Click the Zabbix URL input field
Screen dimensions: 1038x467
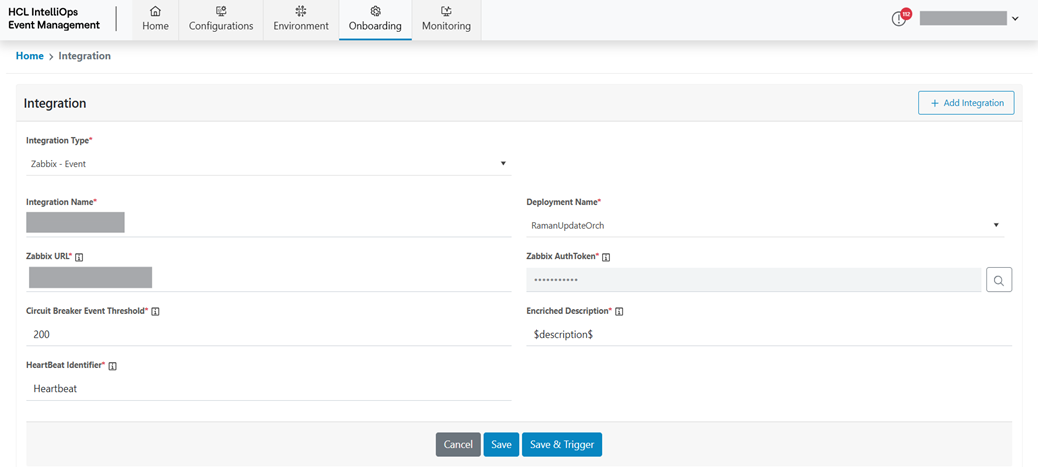point(269,278)
